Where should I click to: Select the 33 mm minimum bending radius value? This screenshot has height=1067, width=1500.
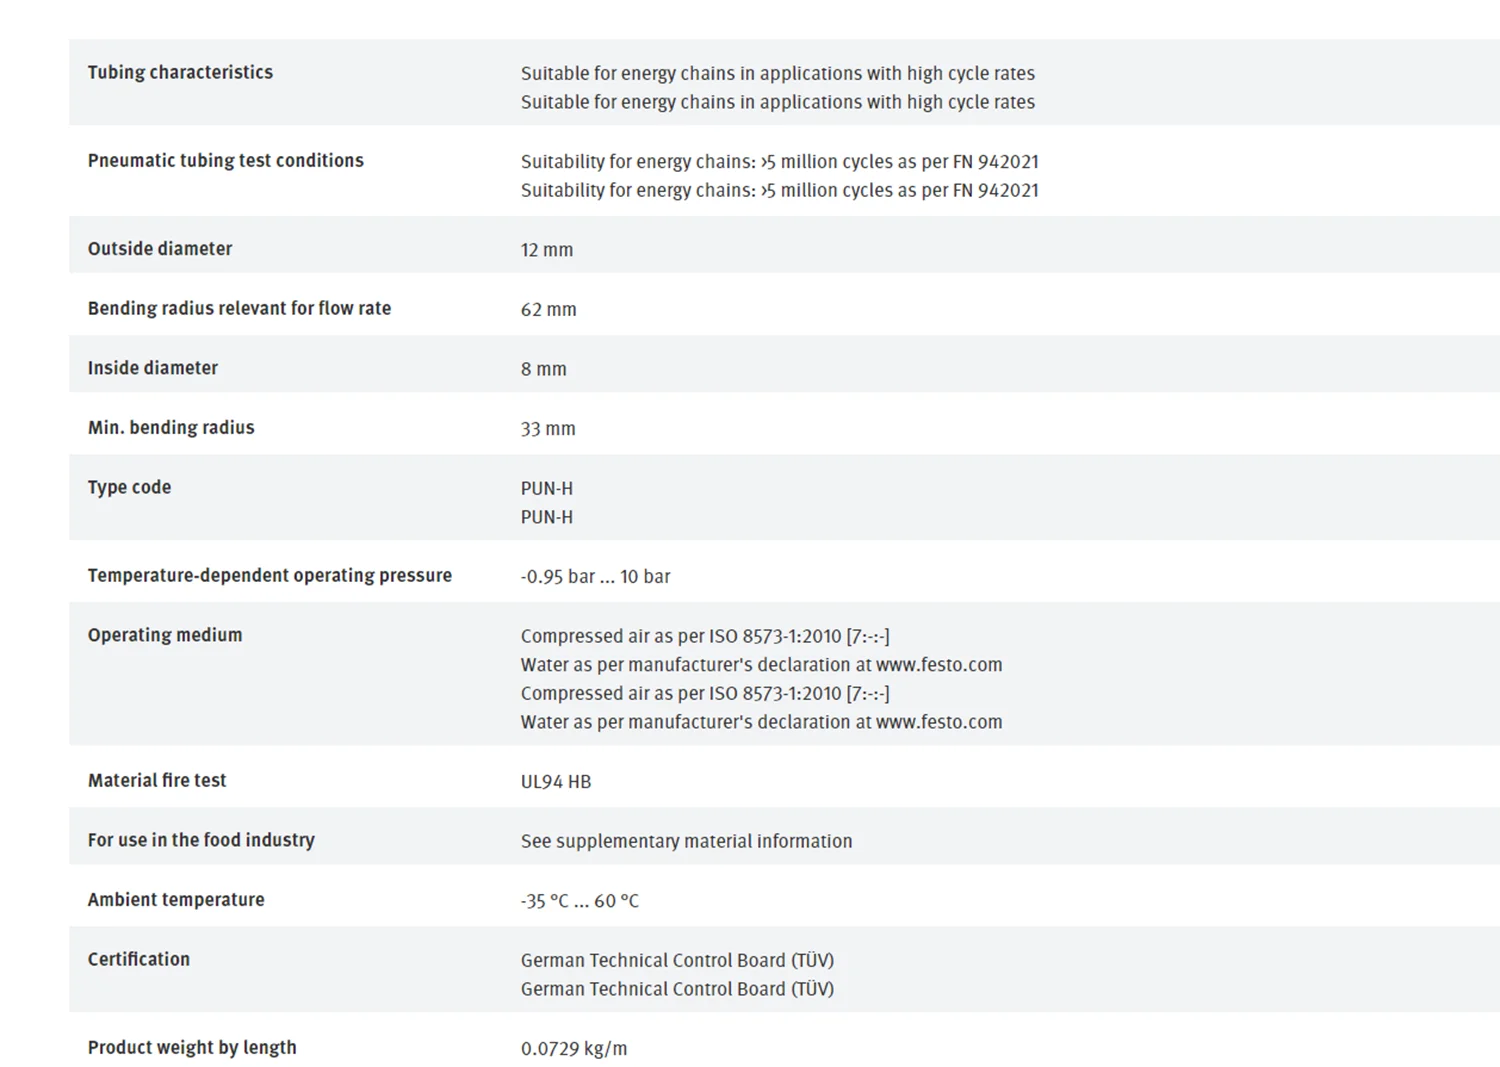pyautogui.click(x=548, y=429)
